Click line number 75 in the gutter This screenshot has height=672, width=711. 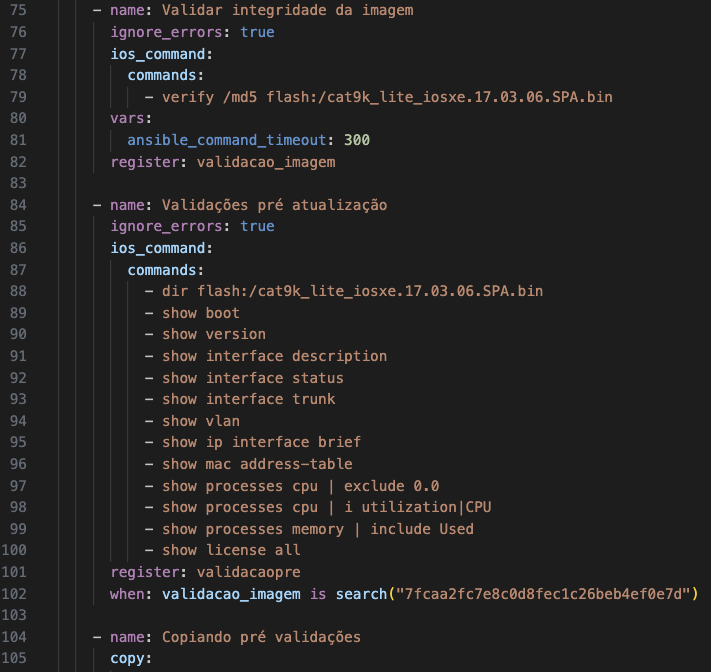click(x=18, y=10)
